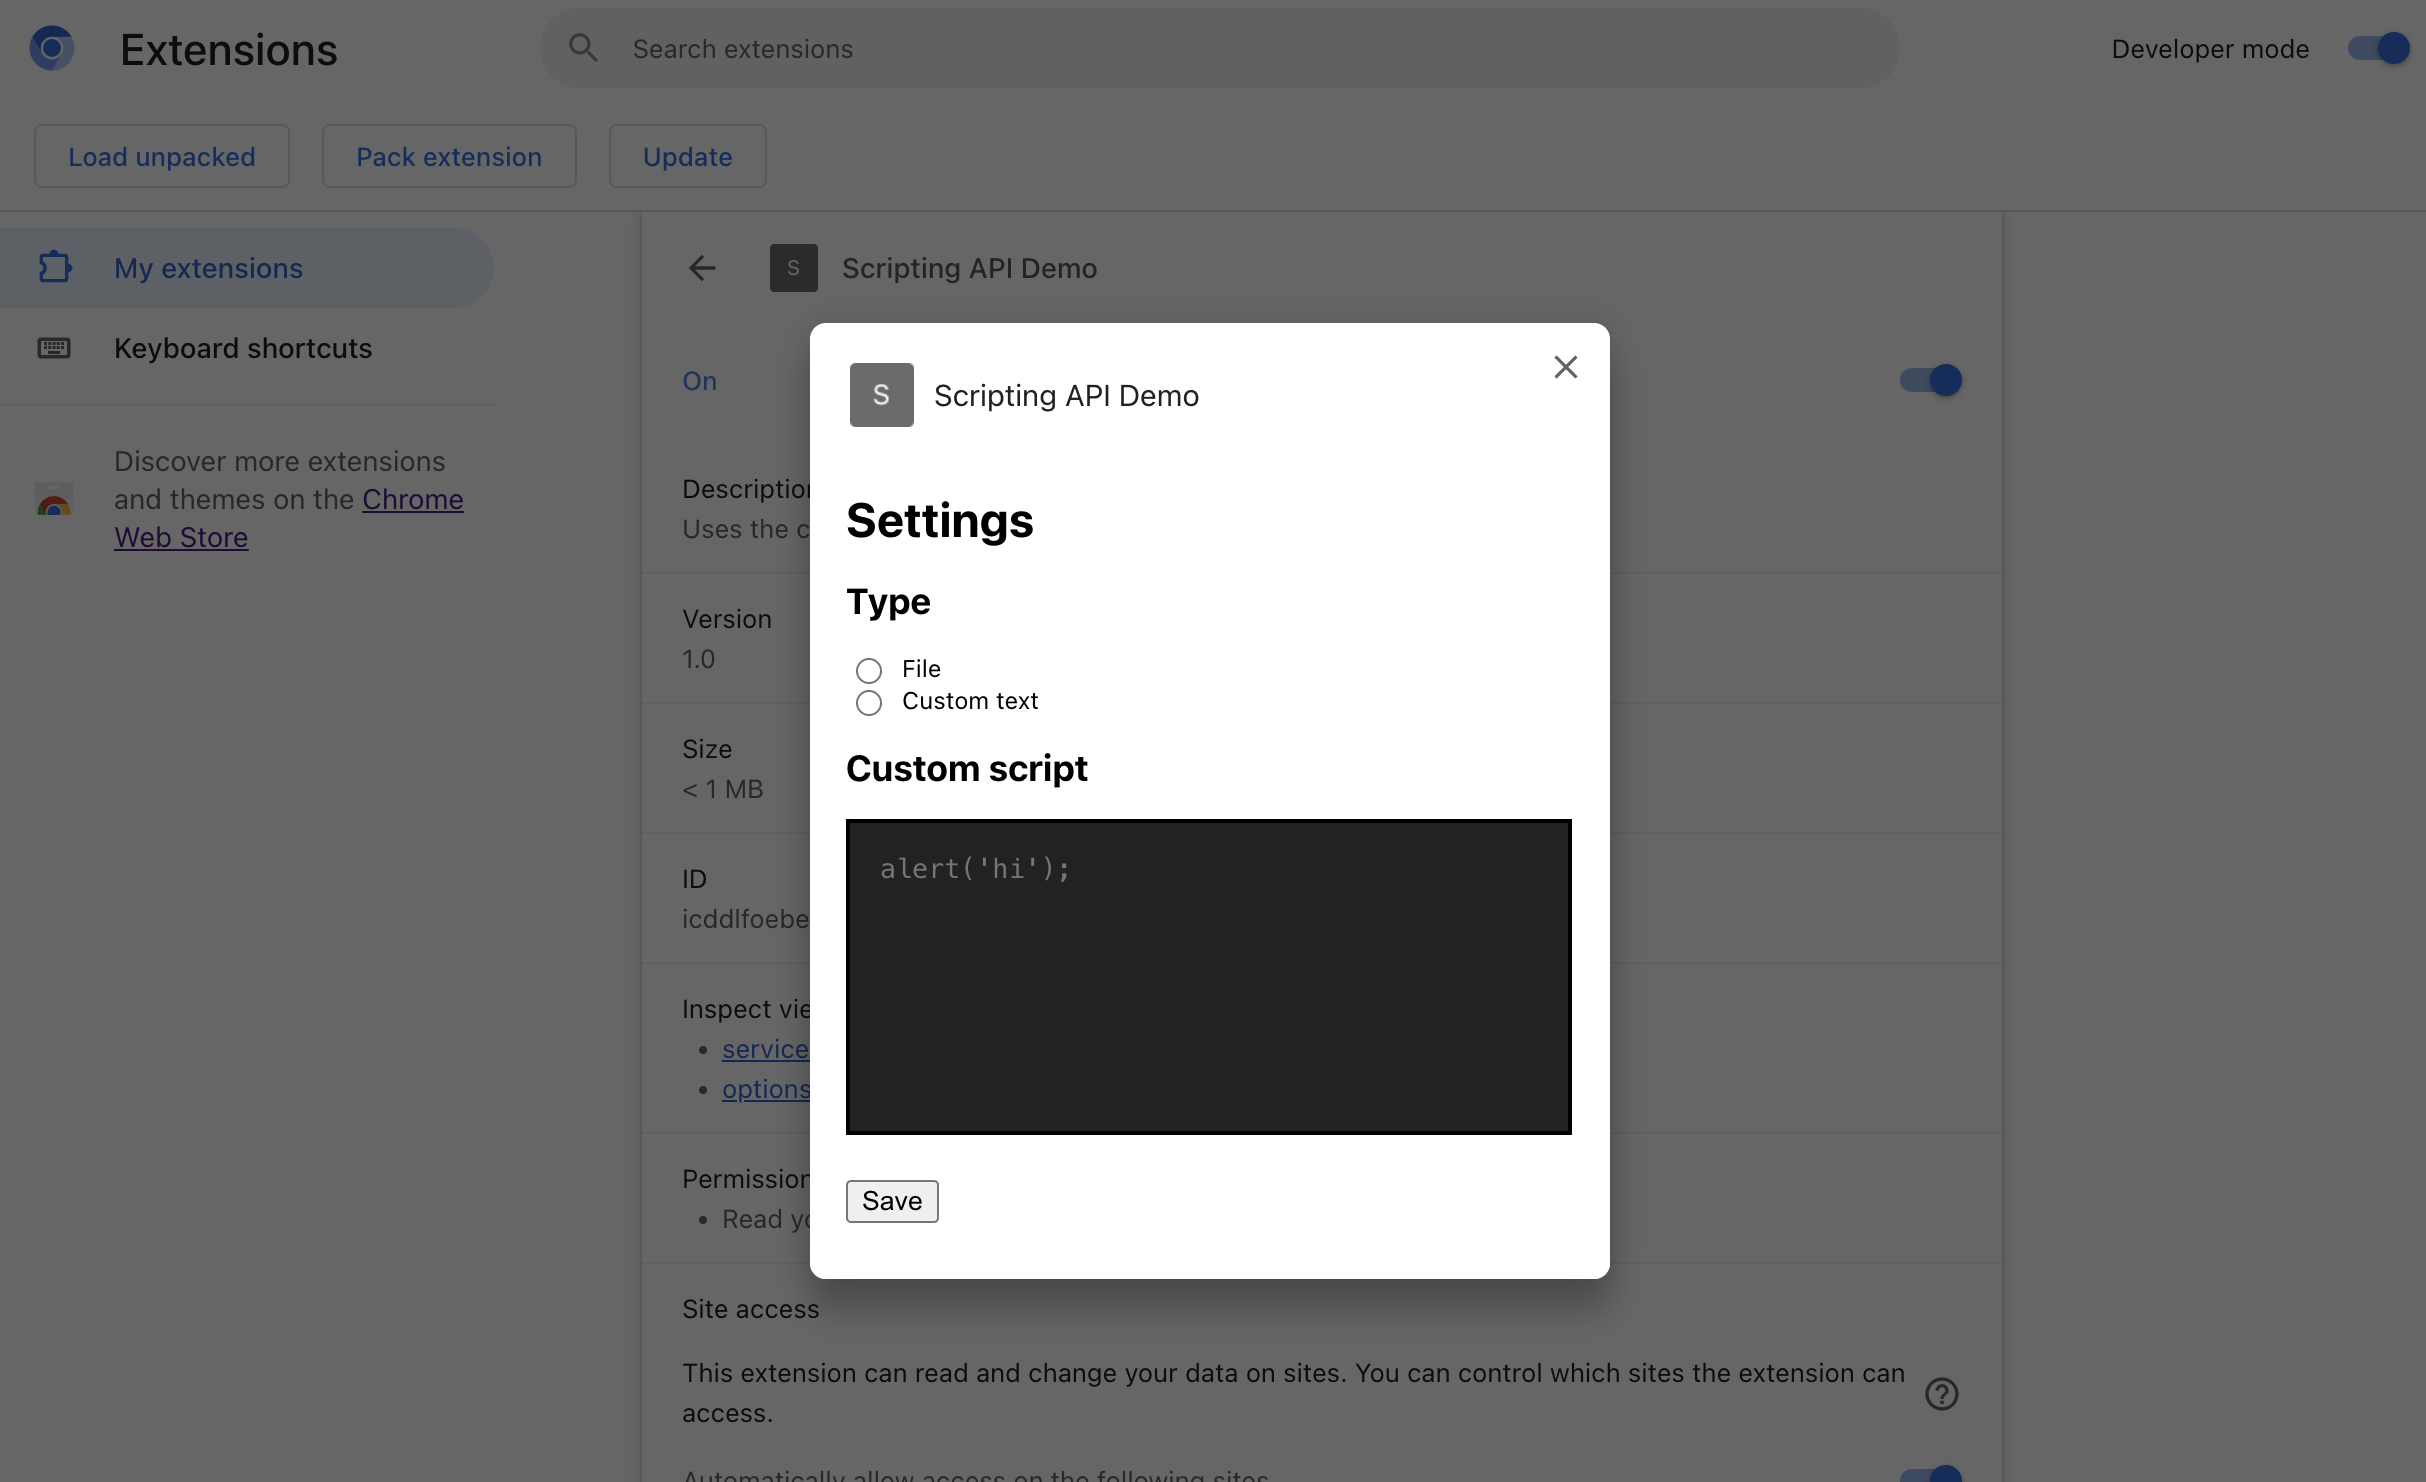Click the Load unpacked button
2426x1482 pixels.
161,156
